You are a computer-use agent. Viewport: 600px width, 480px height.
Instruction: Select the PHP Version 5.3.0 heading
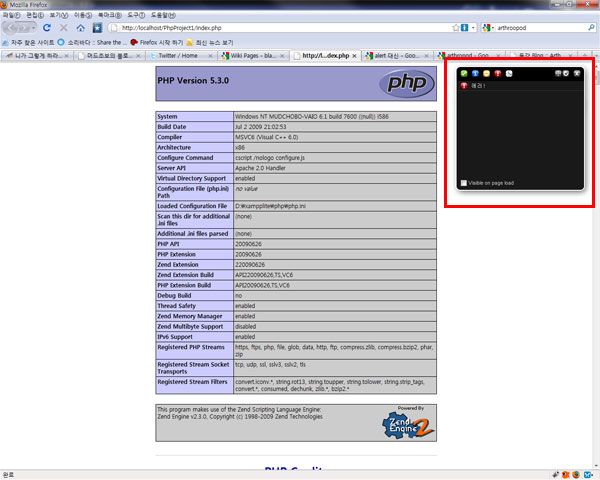click(193, 80)
